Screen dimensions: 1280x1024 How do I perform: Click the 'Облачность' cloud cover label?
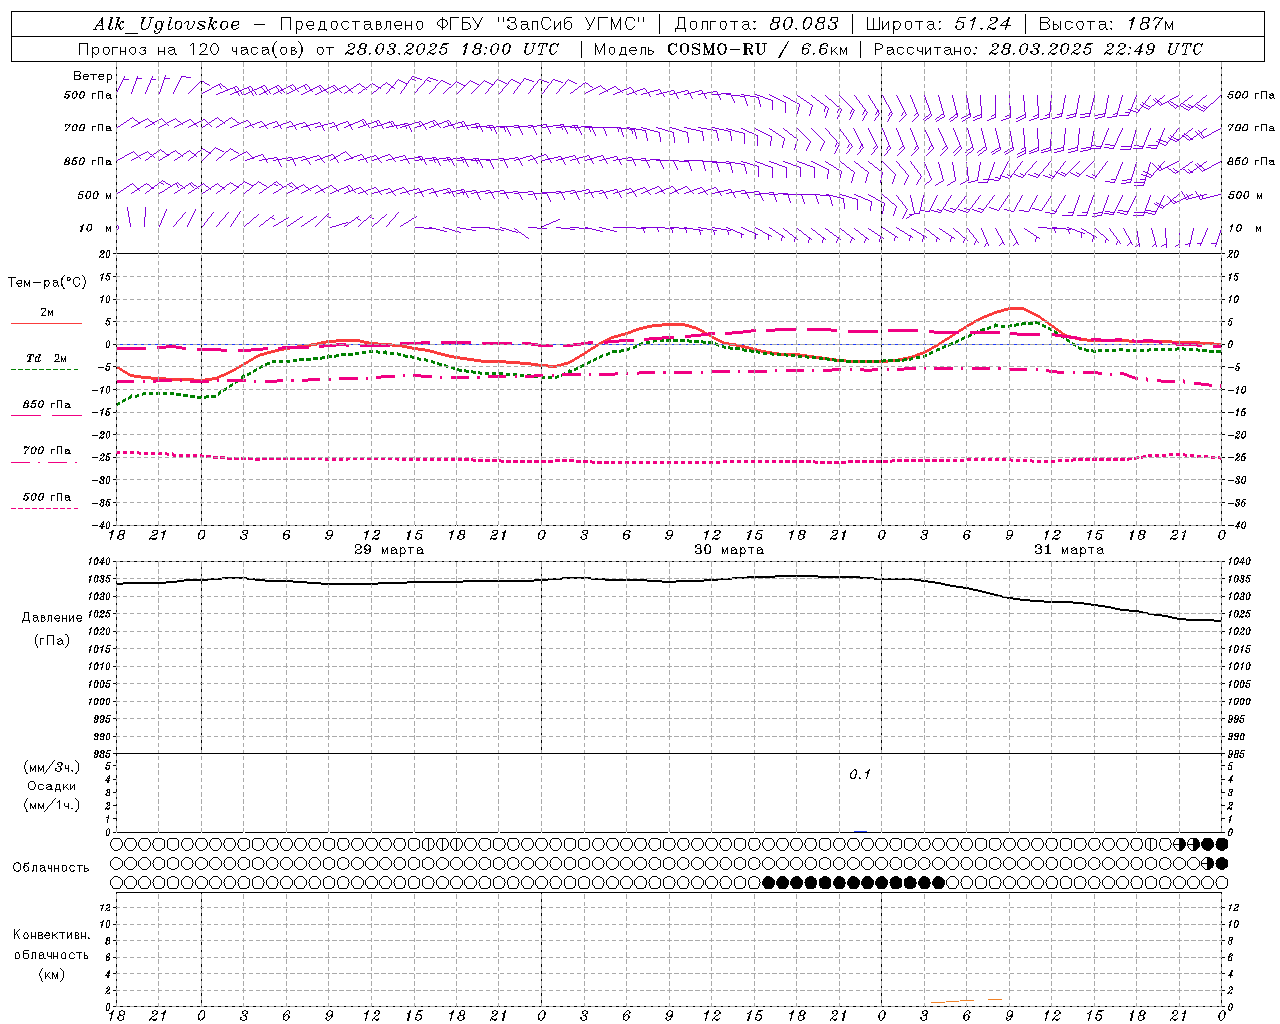[x=51, y=867]
